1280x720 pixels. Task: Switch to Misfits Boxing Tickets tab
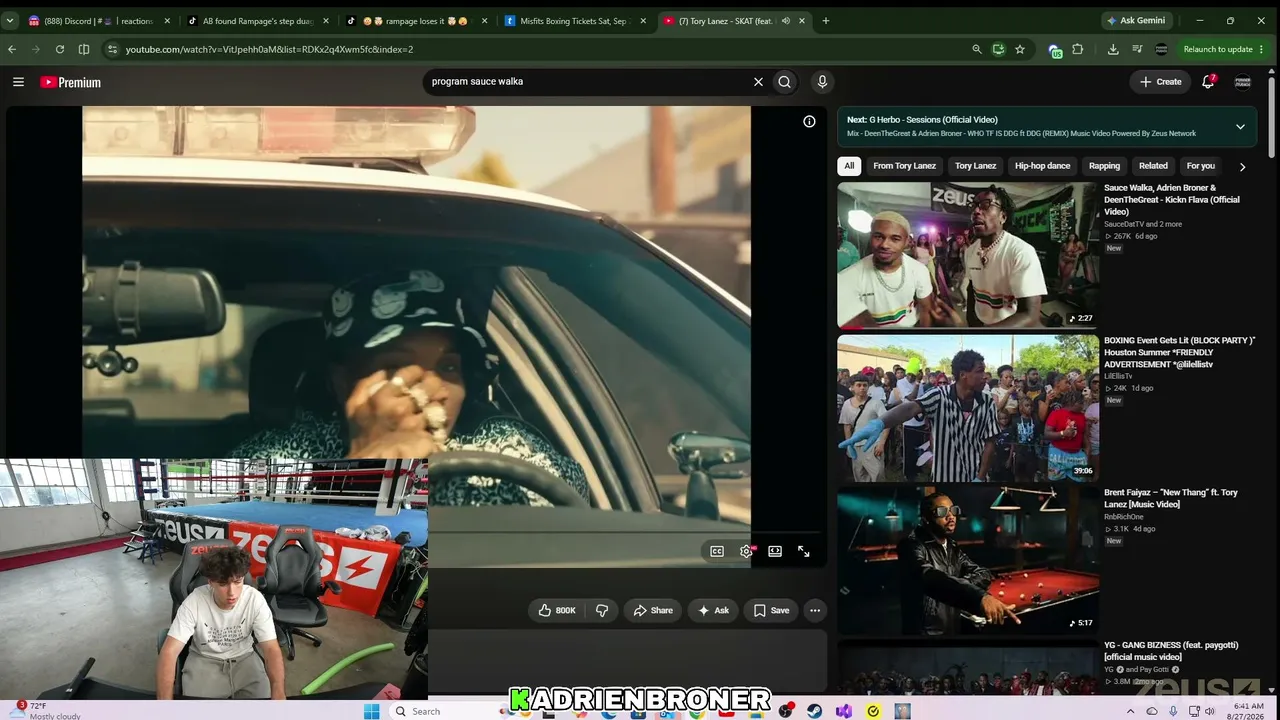(x=577, y=20)
